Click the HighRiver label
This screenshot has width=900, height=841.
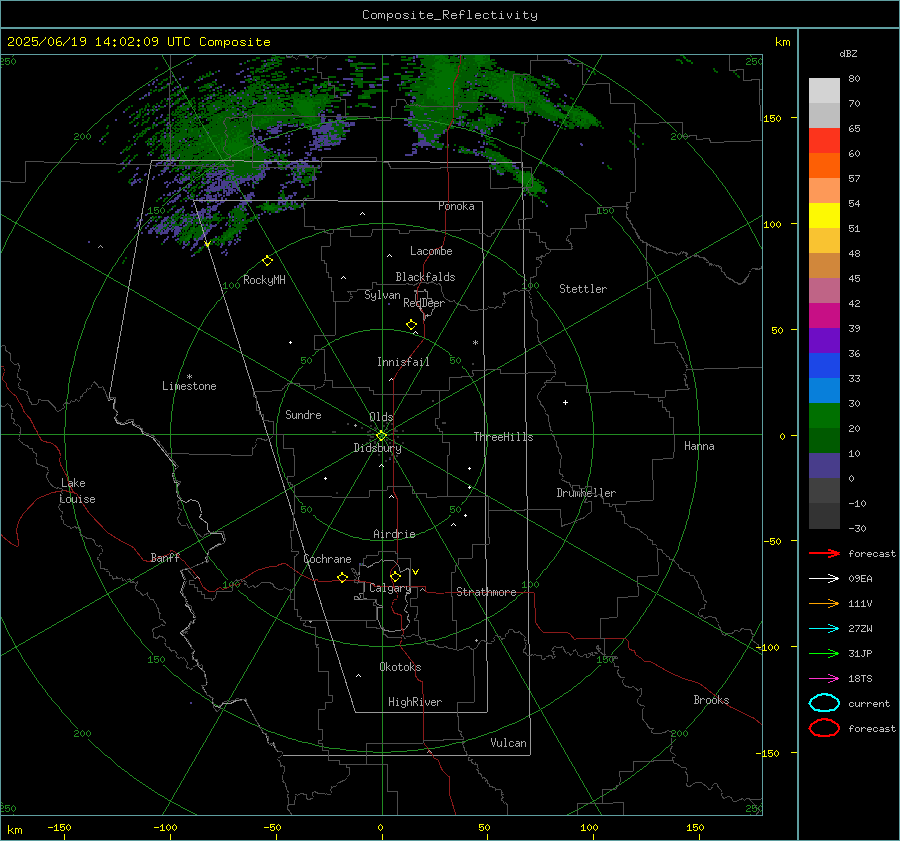415,702
